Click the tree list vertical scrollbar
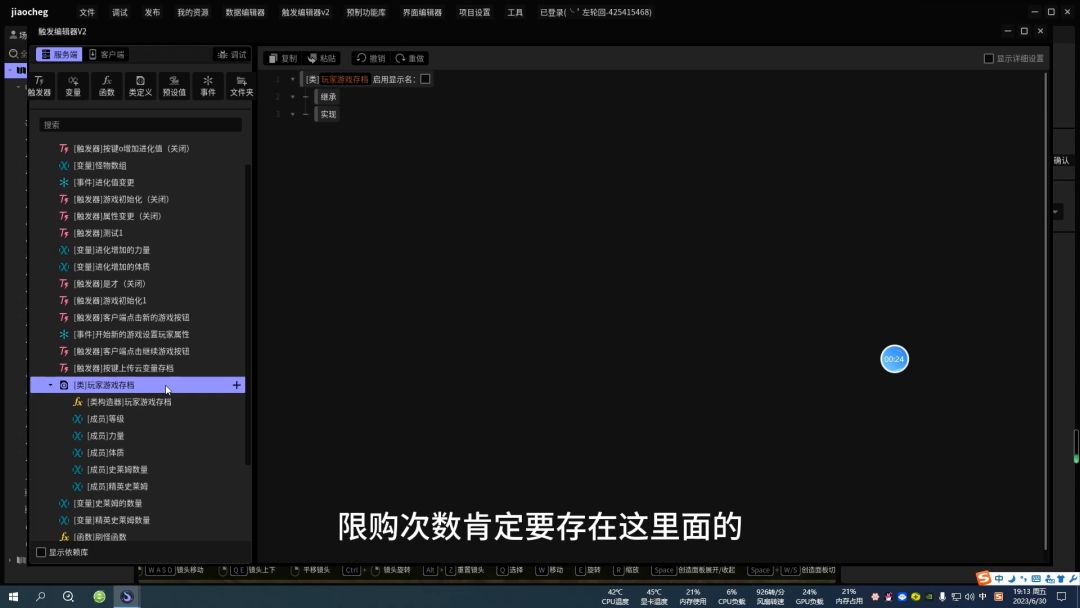Image resolution: width=1080 pixels, height=608 pixels. (x=248, y=310)
